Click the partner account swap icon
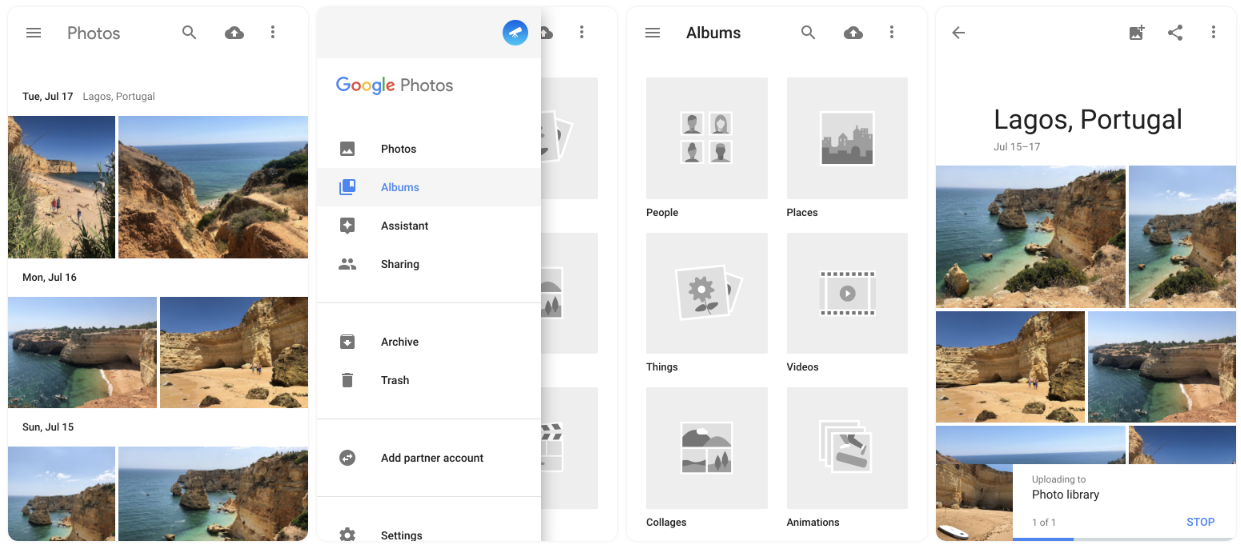This screenshot has width=1241, height=545. pyautogui.click(x=347, y=458)
